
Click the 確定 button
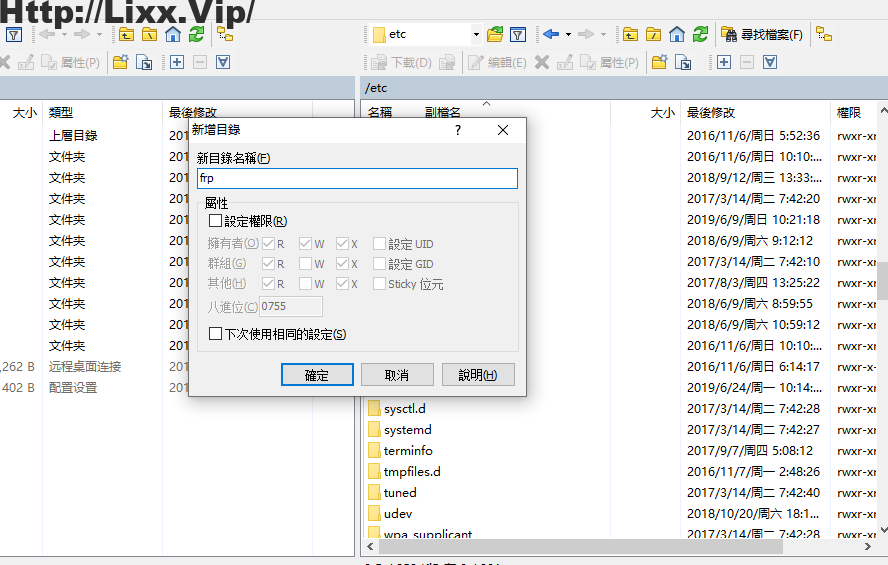(317, 375)
